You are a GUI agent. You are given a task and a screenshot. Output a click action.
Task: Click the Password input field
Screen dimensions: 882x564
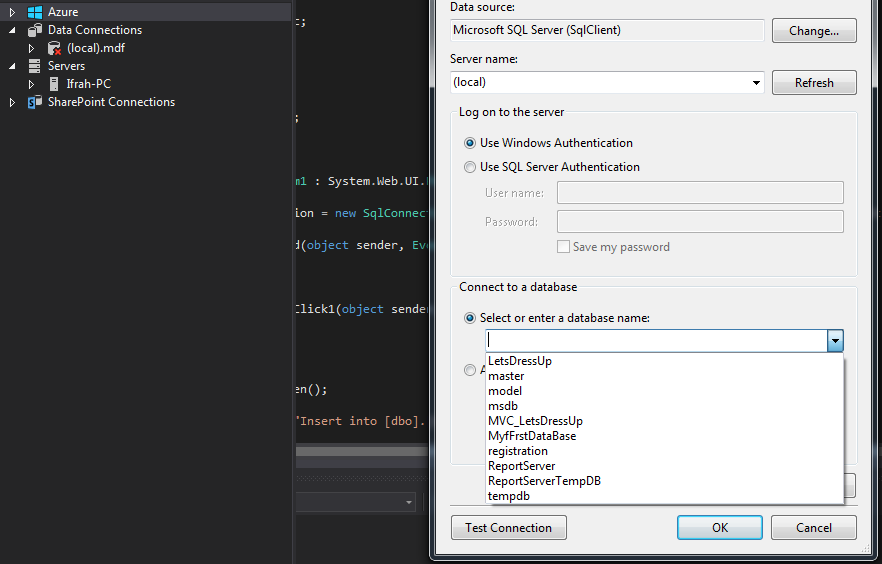tap(700, 222)
